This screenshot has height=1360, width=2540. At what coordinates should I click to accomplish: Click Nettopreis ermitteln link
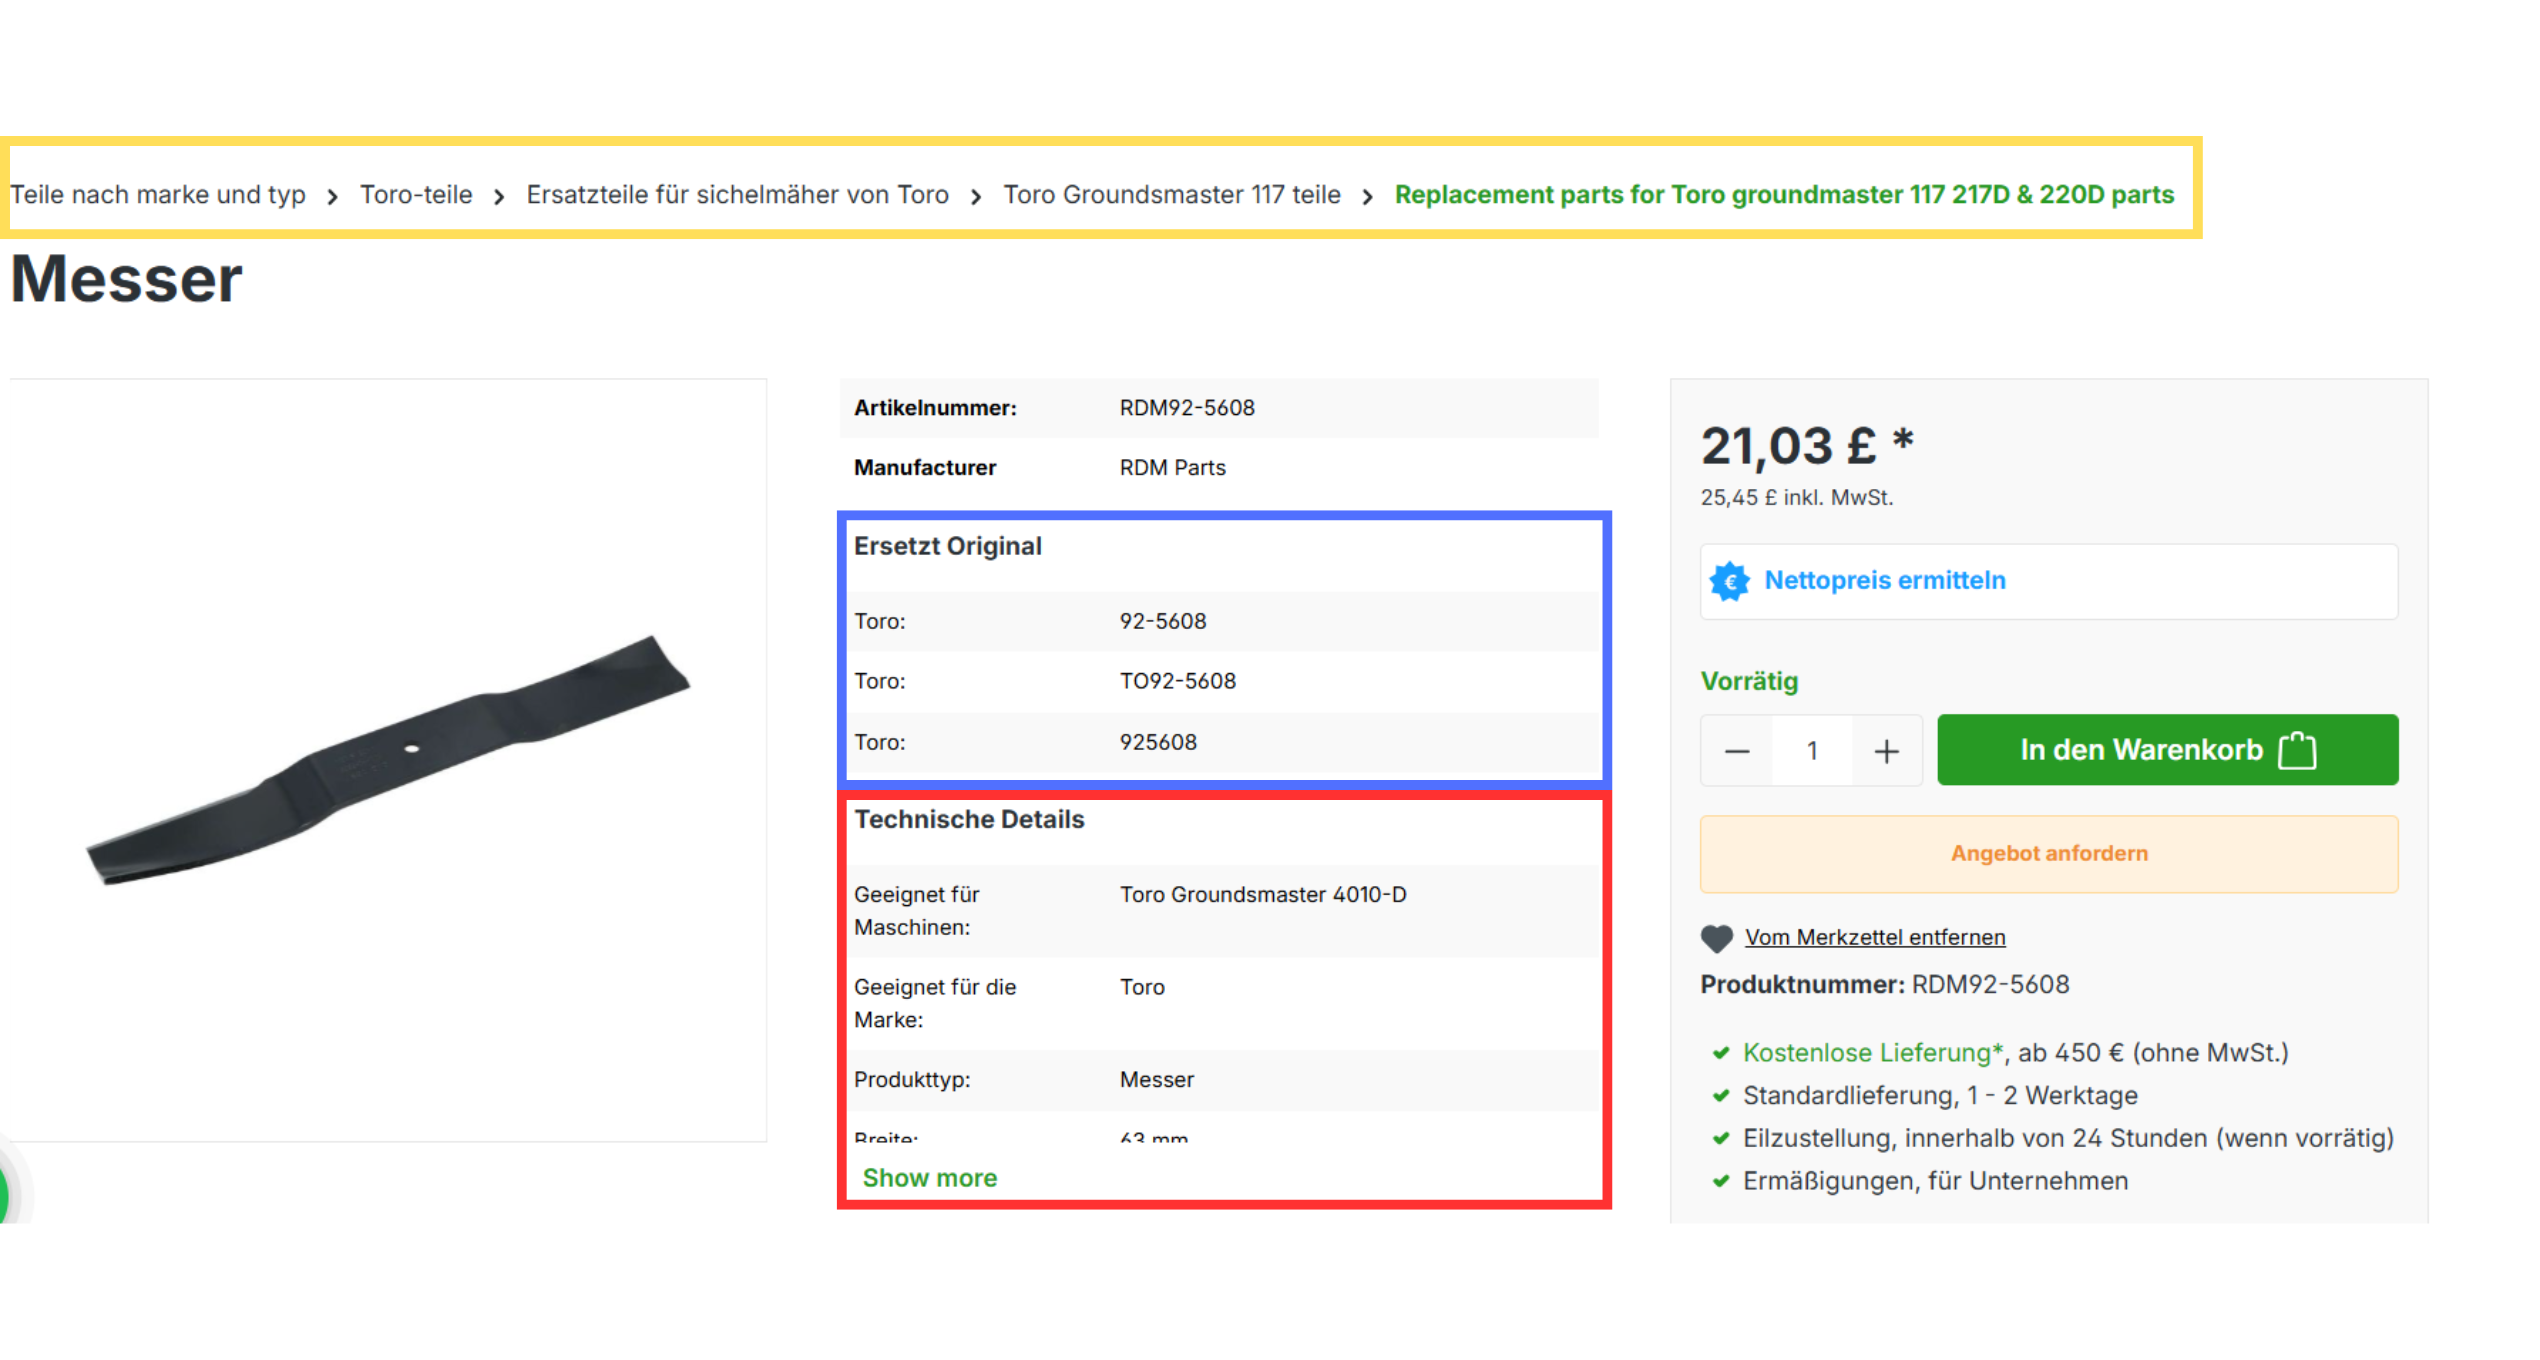[1885, 580]
